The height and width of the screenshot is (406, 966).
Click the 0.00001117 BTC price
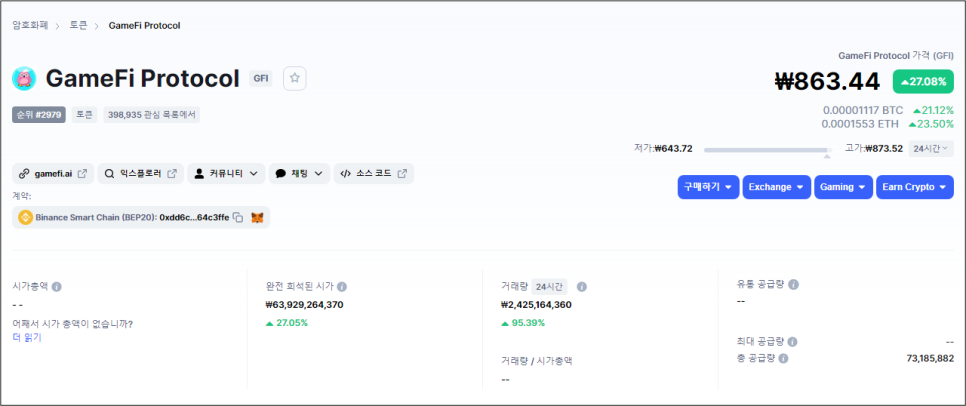(x=863, y=110)
